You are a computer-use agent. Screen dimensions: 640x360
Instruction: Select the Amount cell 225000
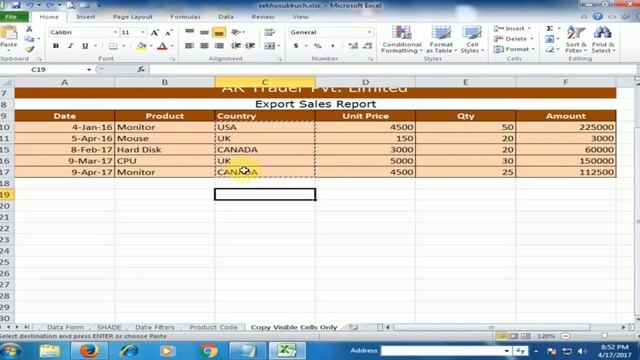(566, 127)
